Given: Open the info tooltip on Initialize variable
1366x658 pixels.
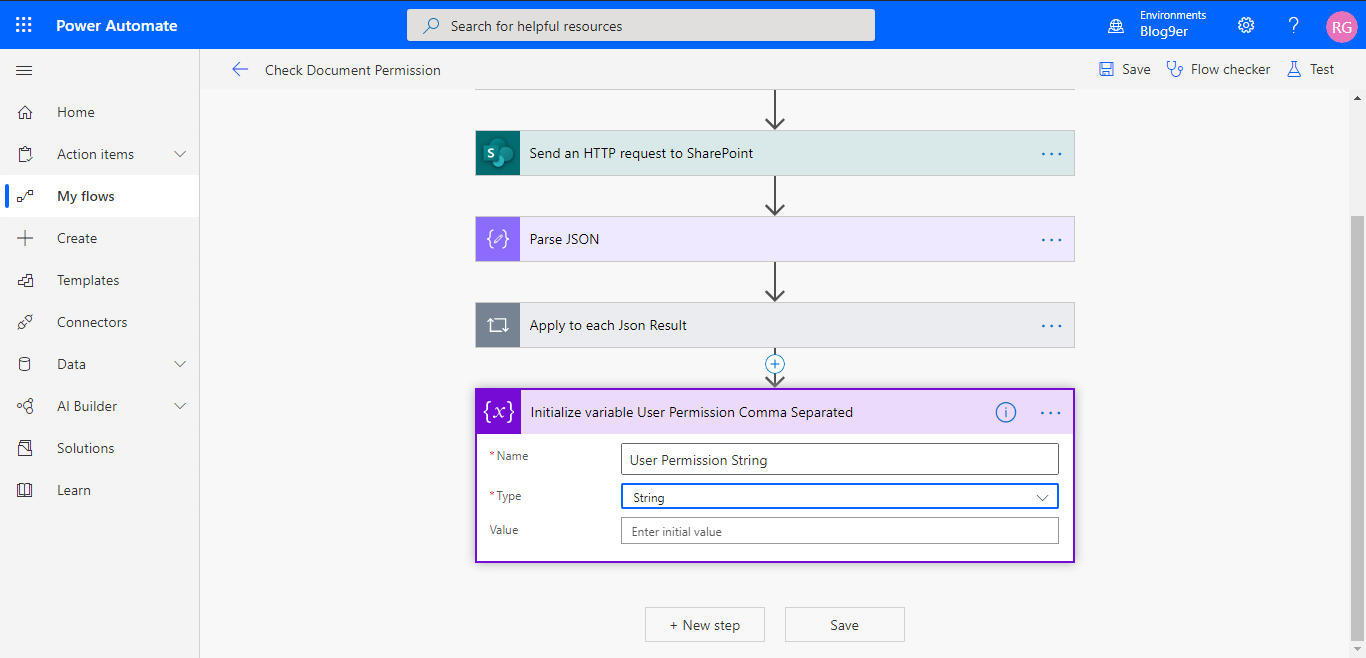Looking at the screenshot, I should [x=1006, y=412].
